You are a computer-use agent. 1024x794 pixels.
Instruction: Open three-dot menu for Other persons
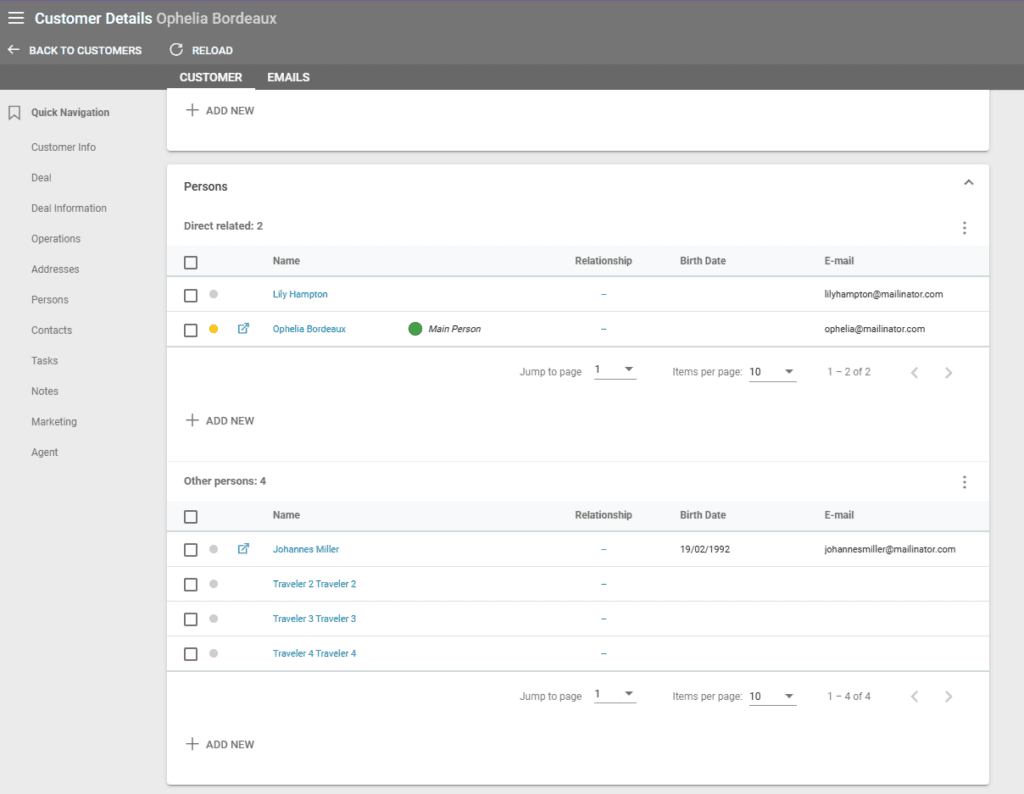pyautogui.click(x=964, y=482)
